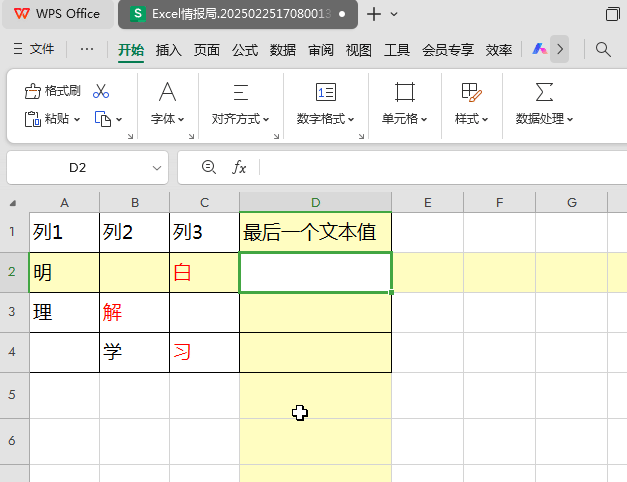
Task: Click the WPS AI icon
Action: [538, 49]
